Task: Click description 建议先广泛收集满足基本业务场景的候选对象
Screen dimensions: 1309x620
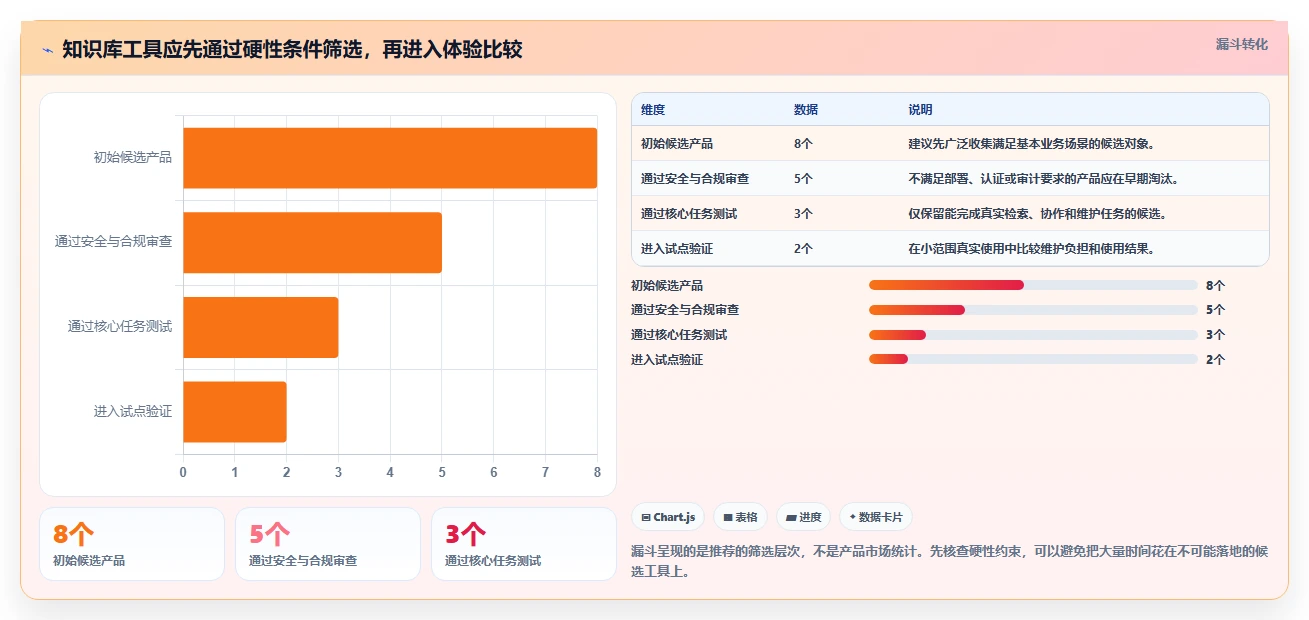Action: (x=1034, y=144)
